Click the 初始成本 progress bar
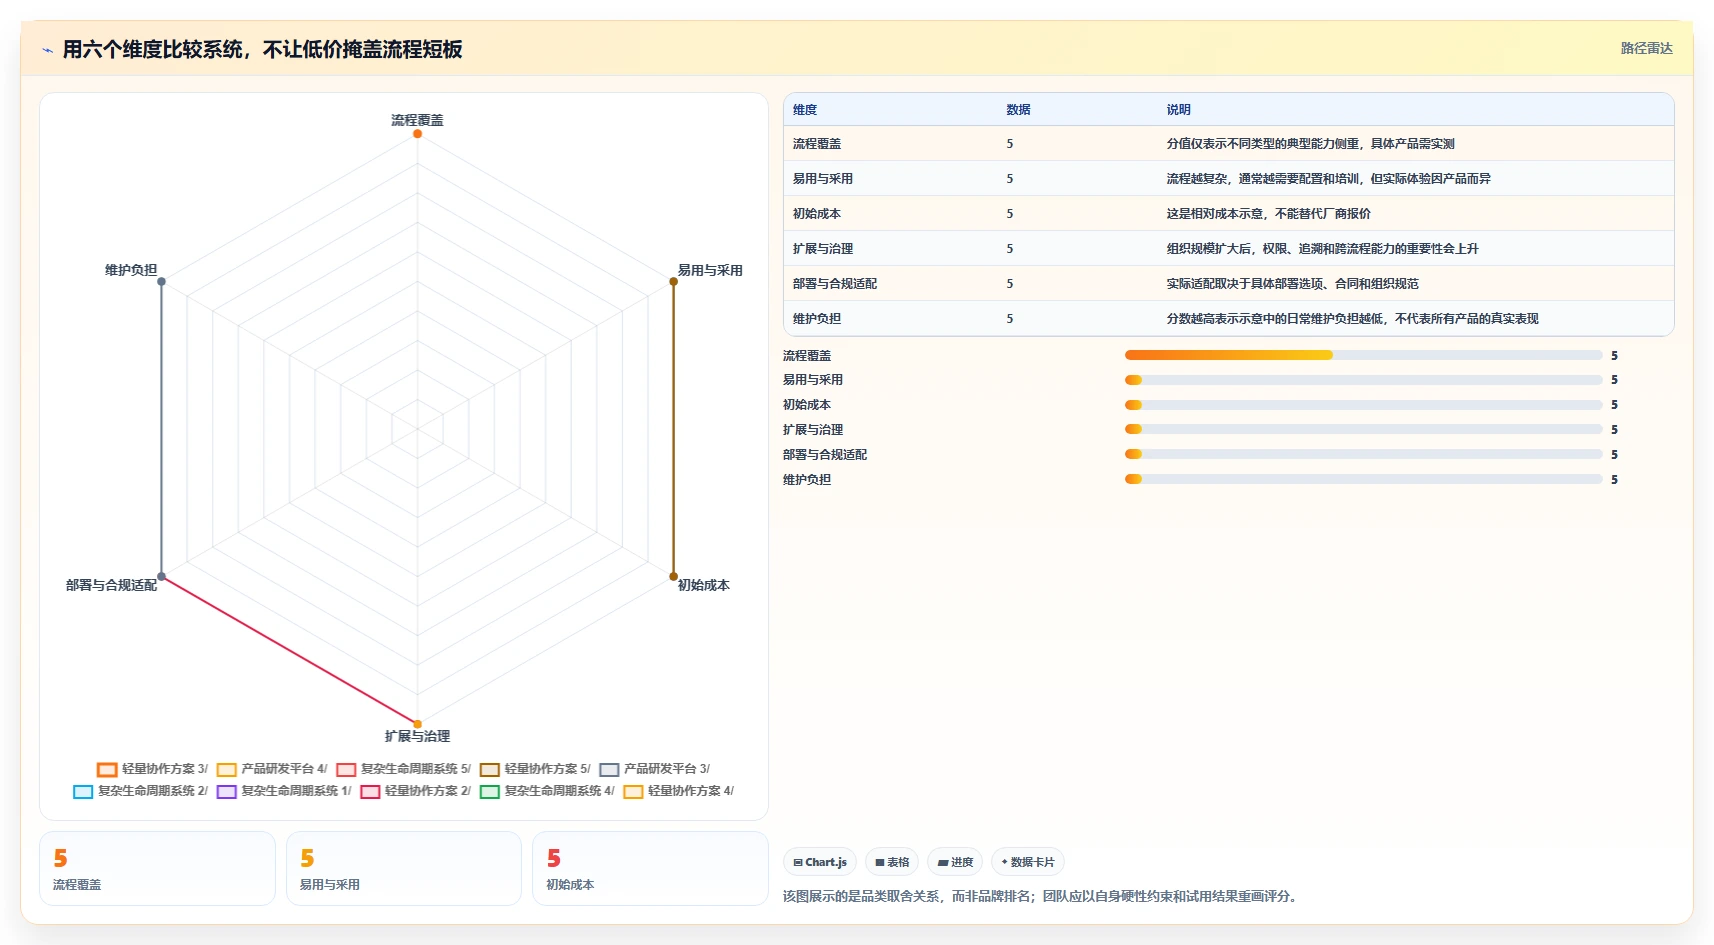Screen dimensions: 1714x945 click(1364, 405)
